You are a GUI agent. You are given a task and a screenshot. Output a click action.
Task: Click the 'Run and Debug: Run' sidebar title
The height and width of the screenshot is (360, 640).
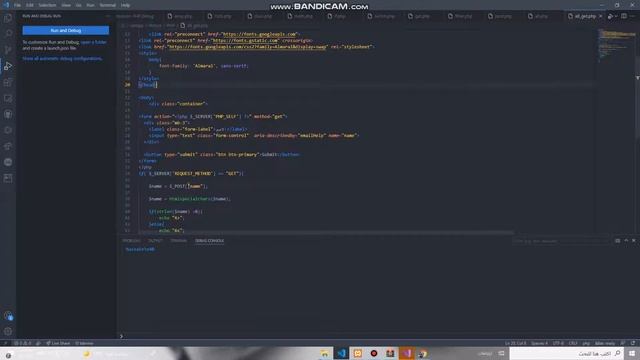tap(42, 16)
